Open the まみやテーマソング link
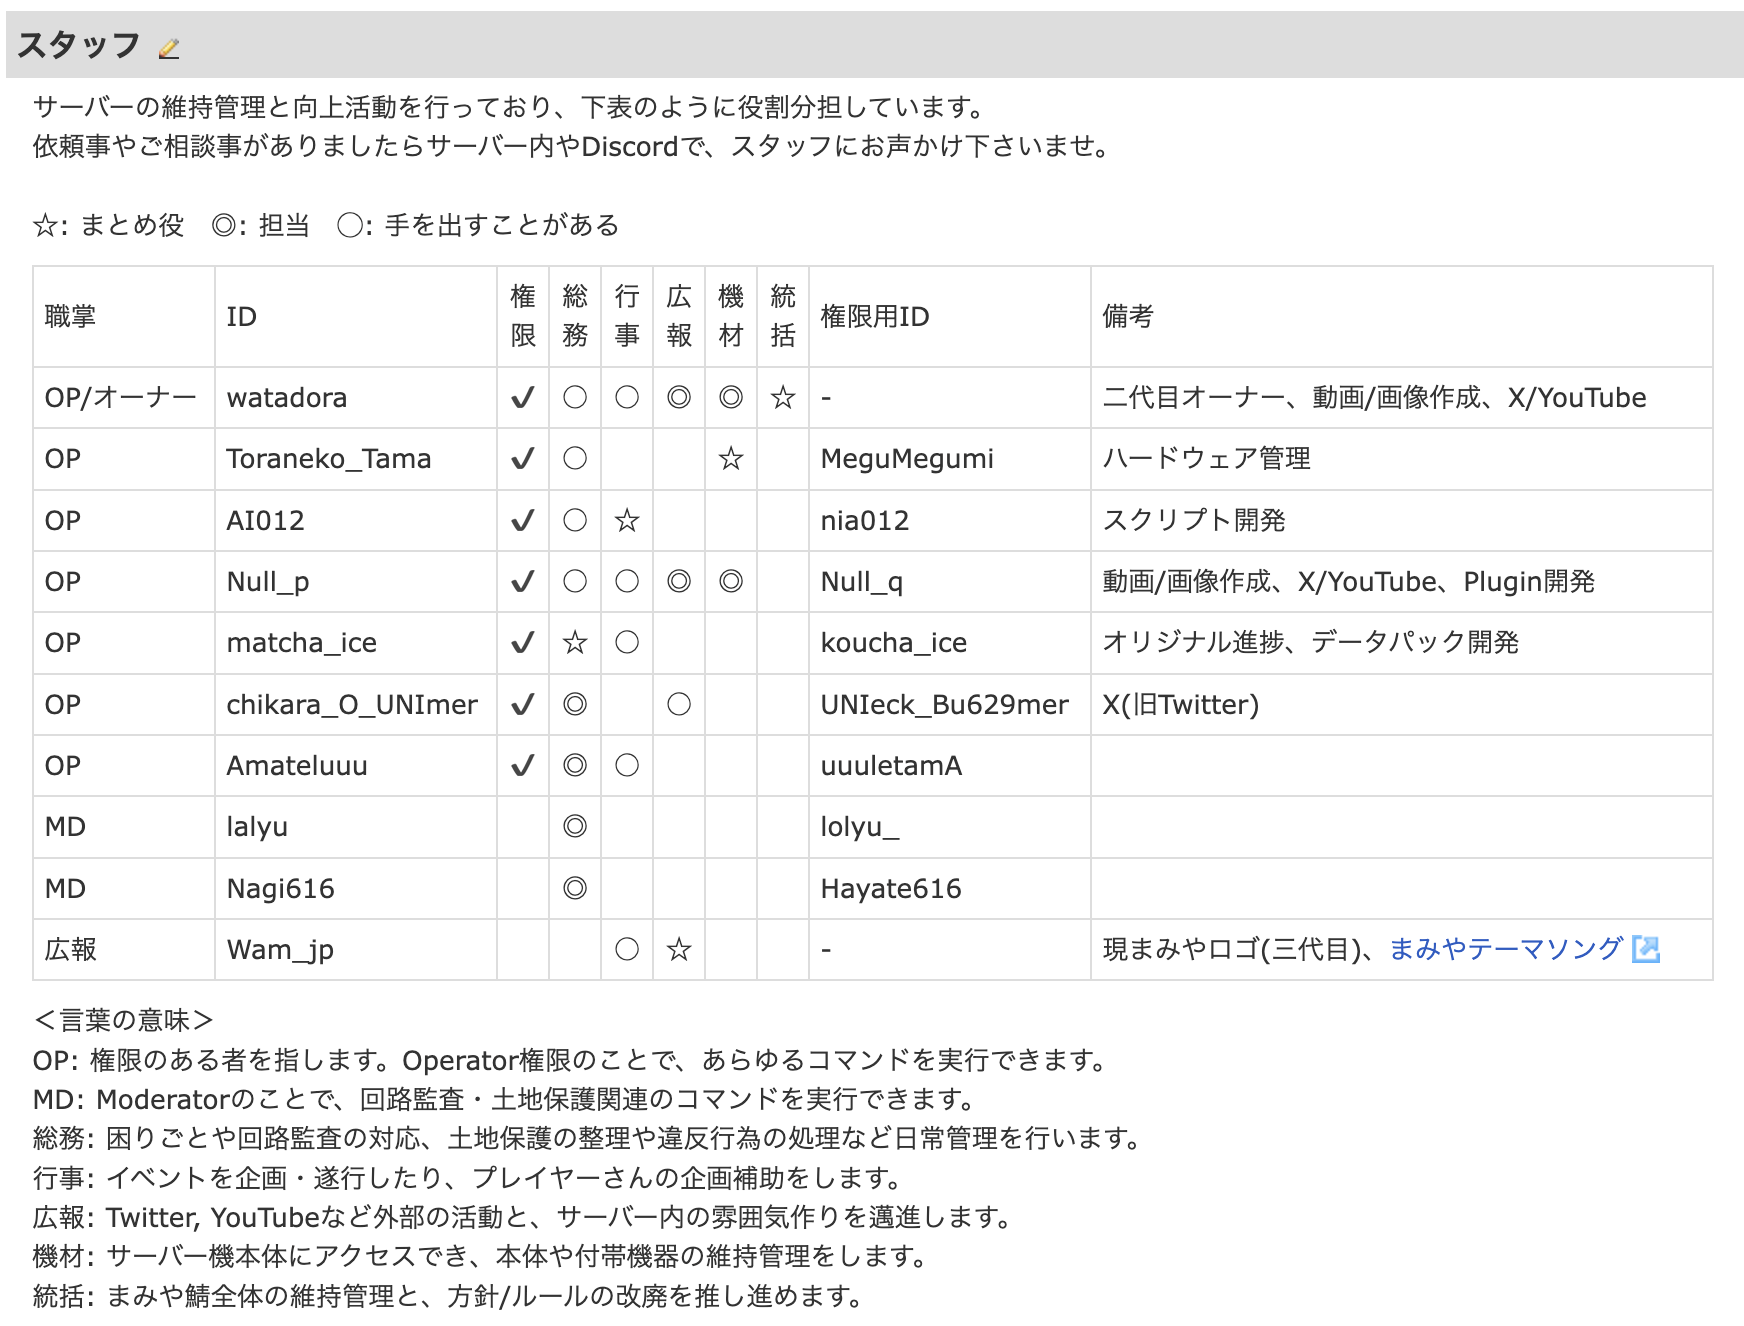 [x=1505, y=949]
